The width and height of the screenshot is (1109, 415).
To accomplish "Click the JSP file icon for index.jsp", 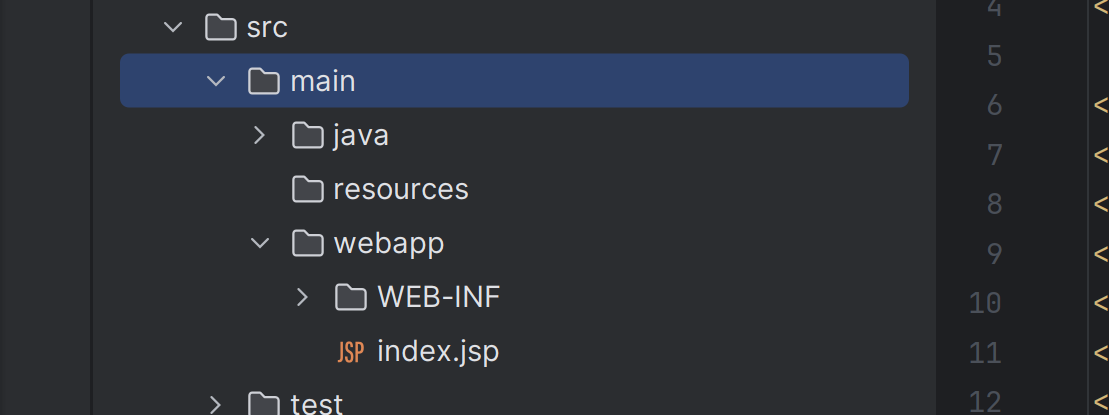I will [x=351, y=351].
